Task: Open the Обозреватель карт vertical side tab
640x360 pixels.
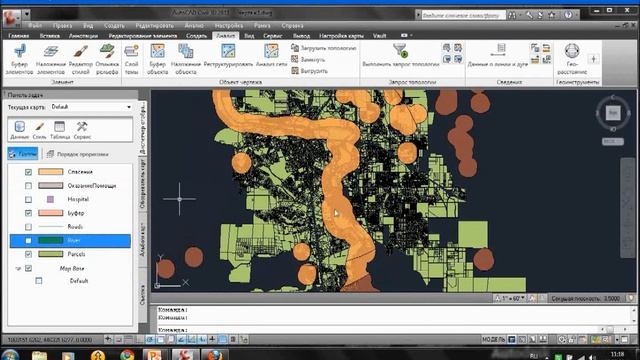Action: [x=142, y=184]
